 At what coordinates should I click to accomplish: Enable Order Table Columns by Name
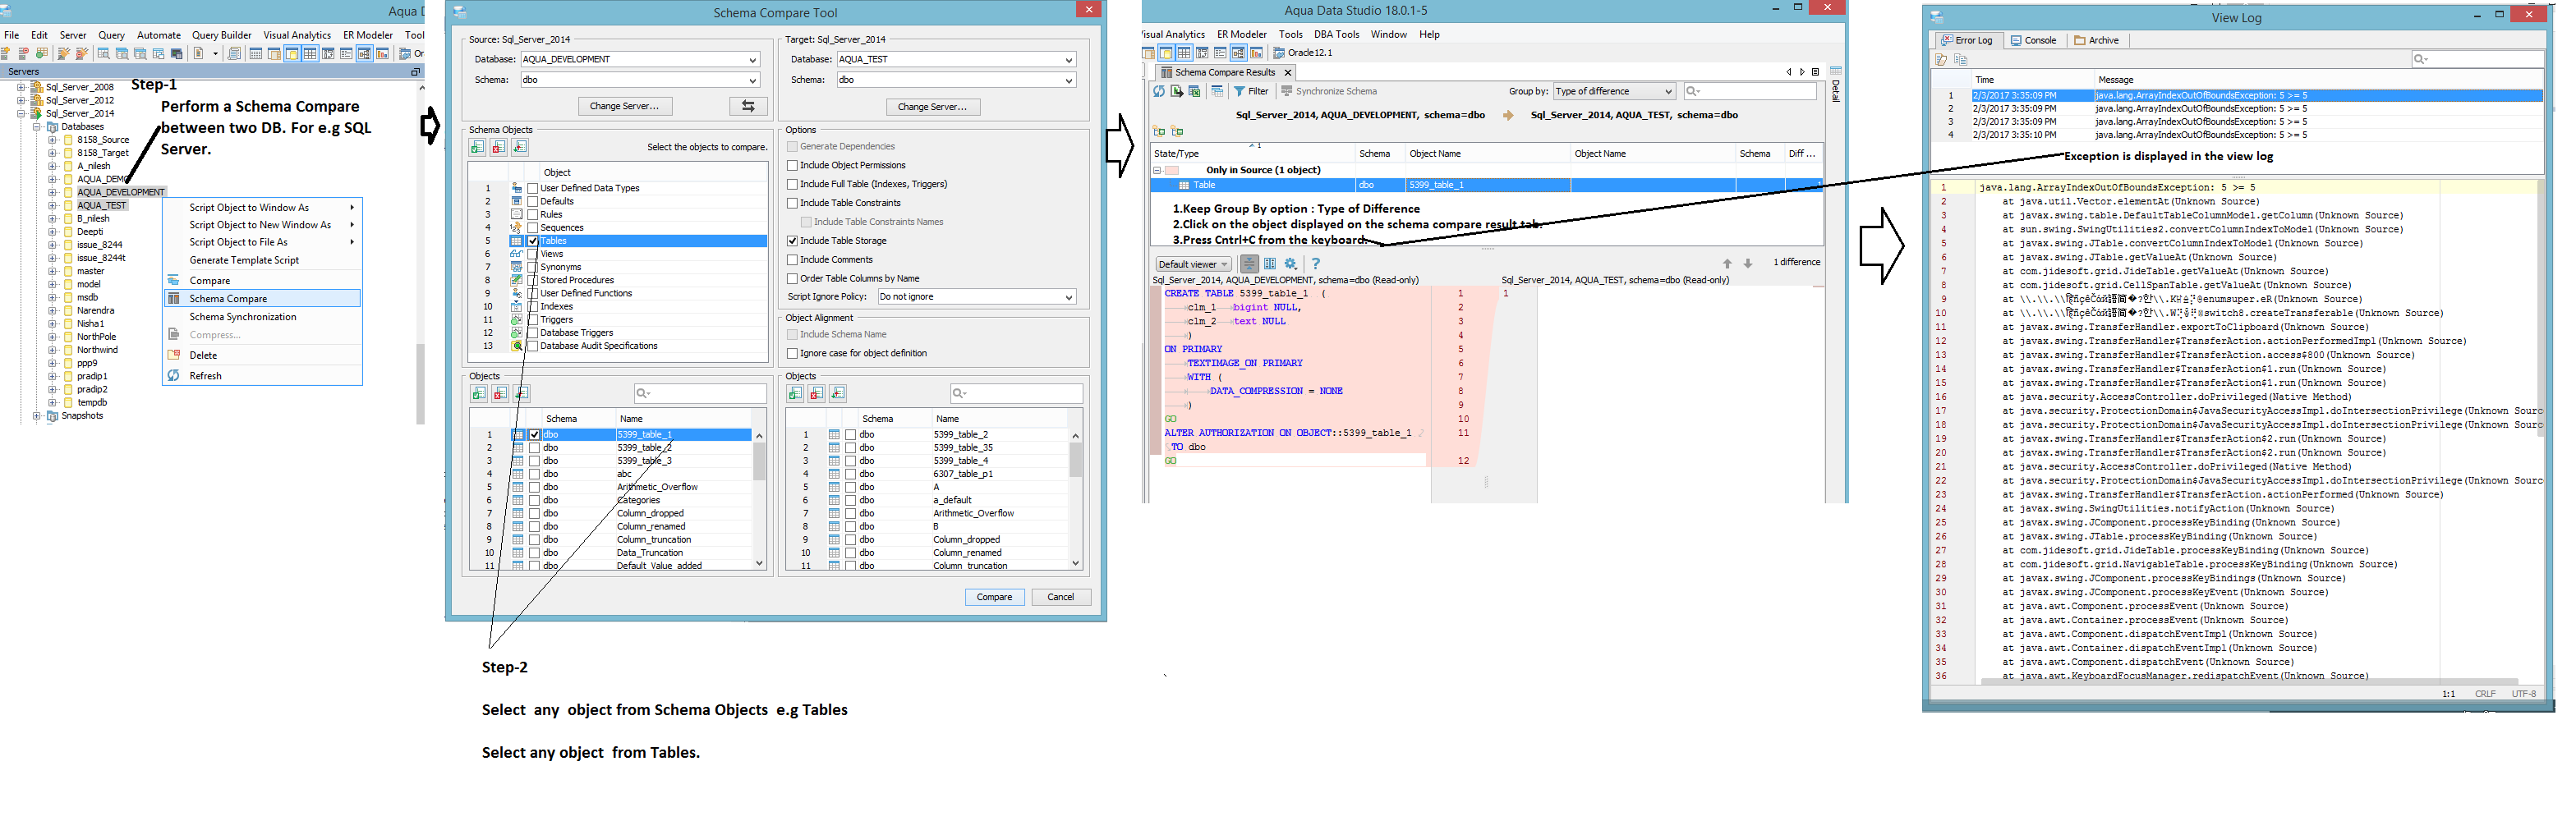(x=793, y=279)
